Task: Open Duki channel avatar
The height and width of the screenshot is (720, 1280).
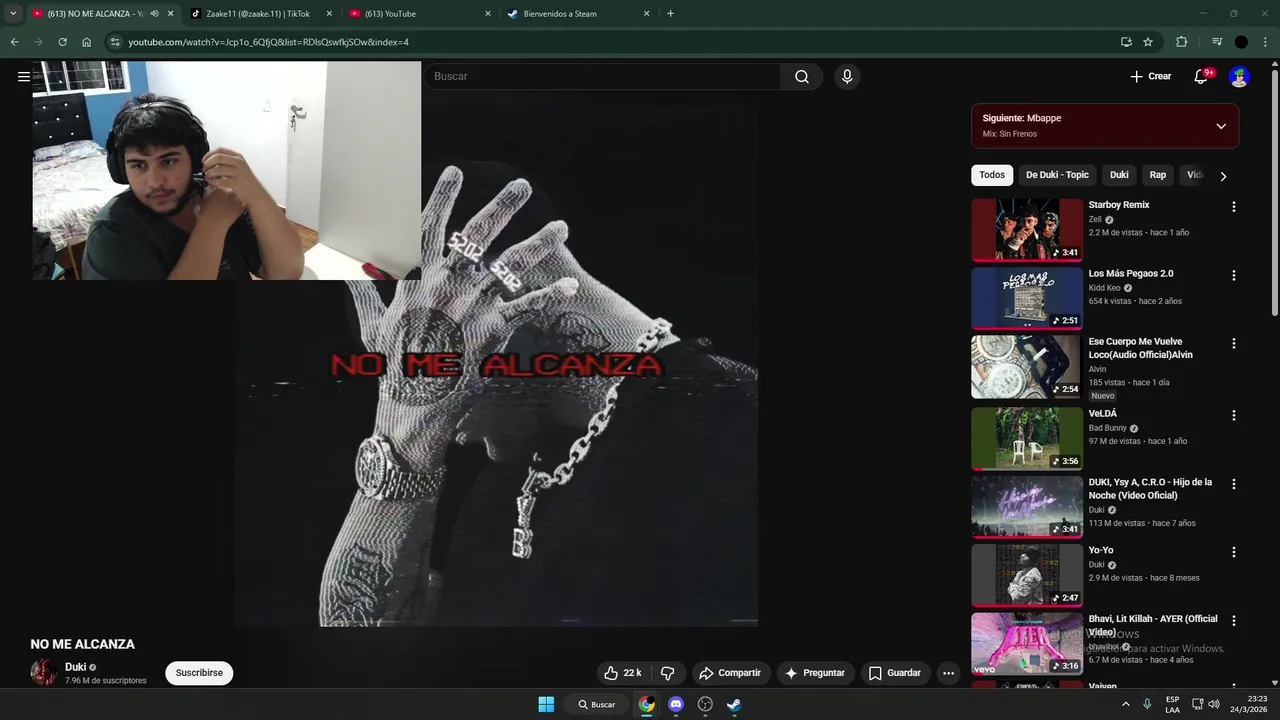Action: click(x=44, y=672)
